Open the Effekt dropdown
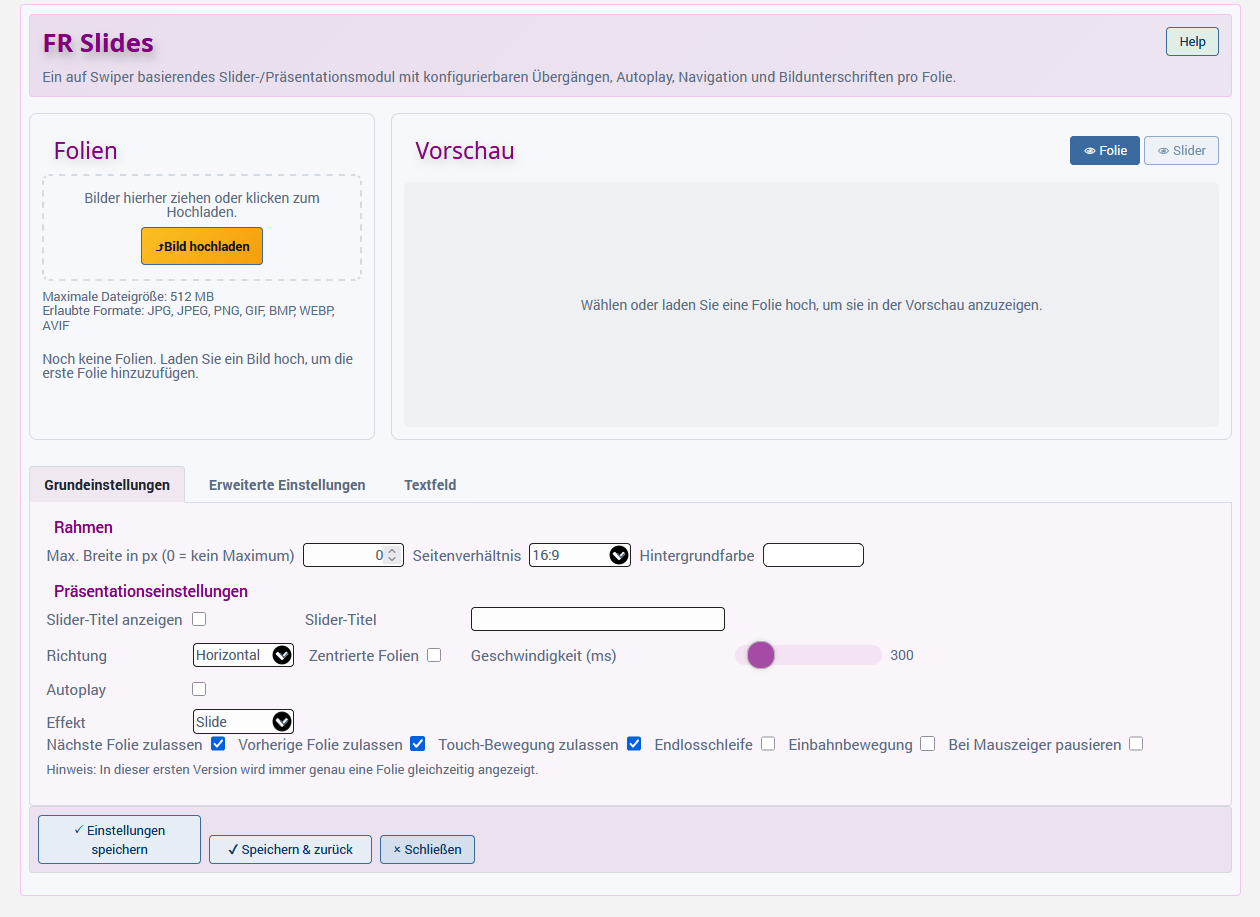This screenshot has width=1260, height=917. coord(243,722)
